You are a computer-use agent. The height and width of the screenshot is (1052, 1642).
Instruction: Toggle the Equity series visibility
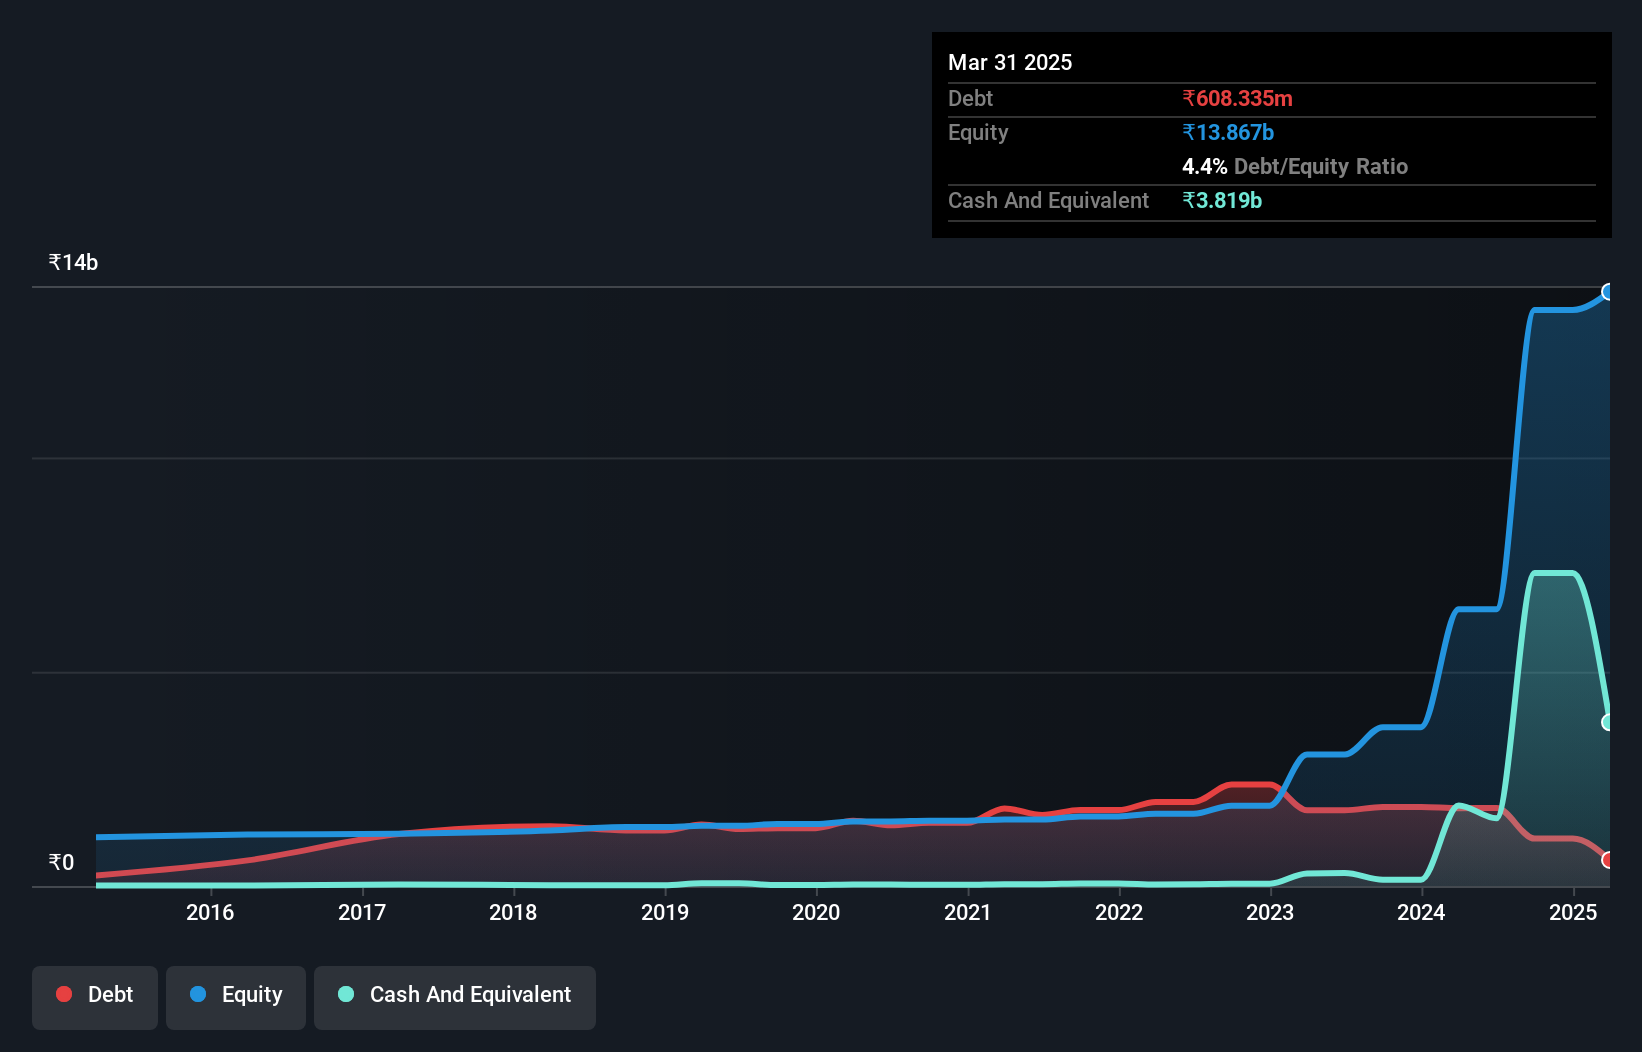(235, 995)
